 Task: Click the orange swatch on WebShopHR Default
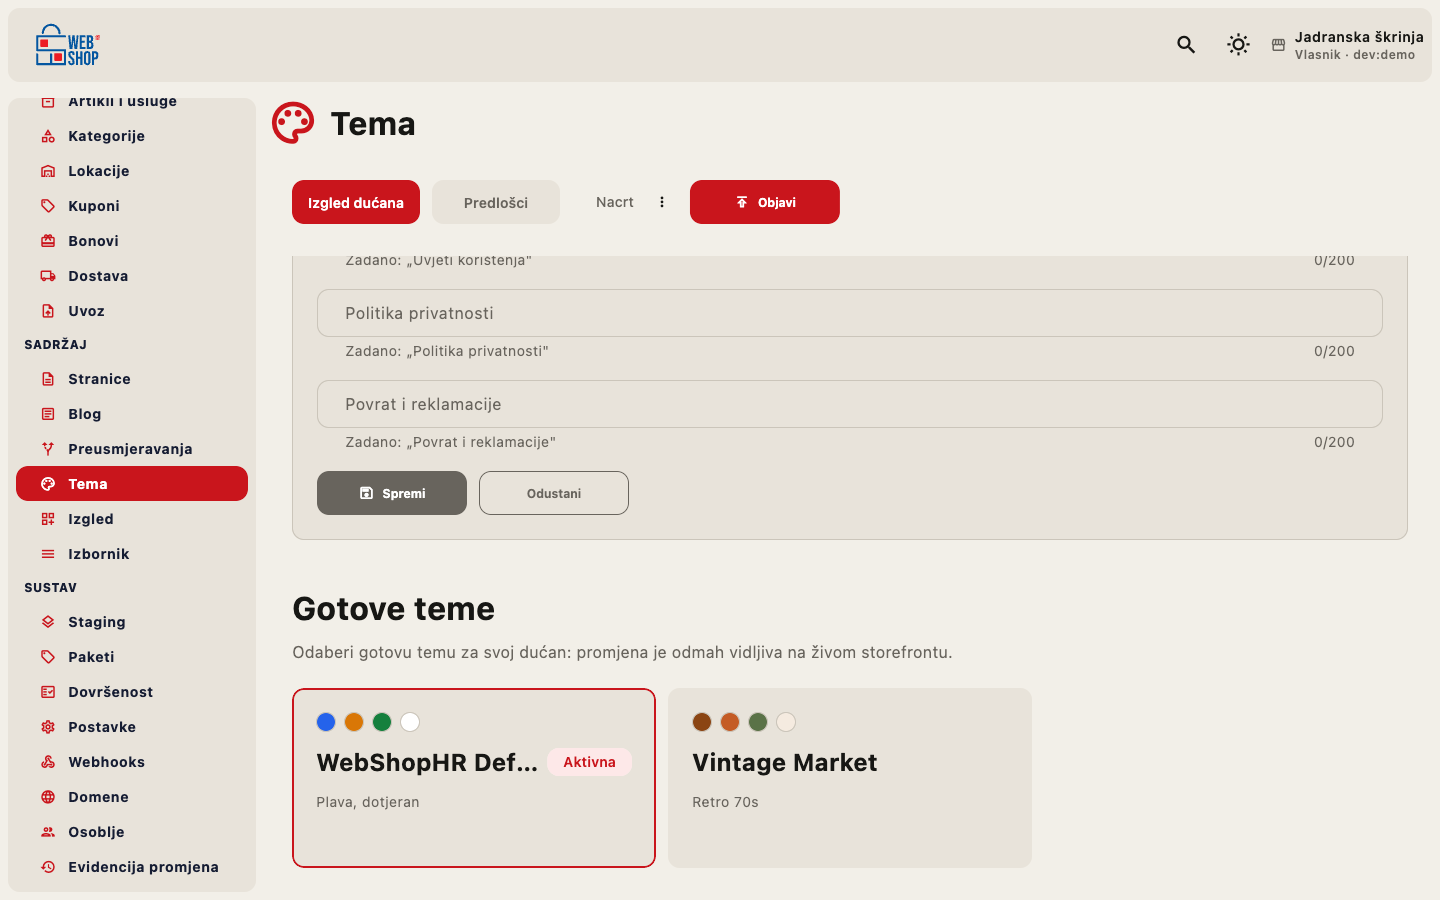pyautogui.click(x=354, y=722)
